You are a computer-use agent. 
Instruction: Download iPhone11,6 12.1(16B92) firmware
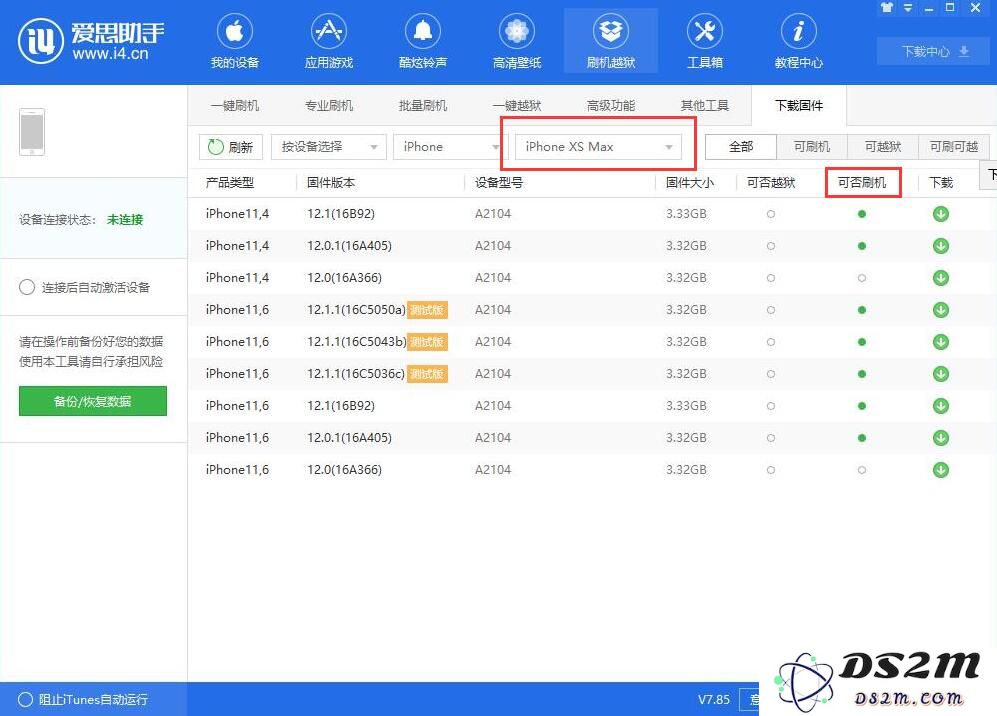tap(941, 406)
